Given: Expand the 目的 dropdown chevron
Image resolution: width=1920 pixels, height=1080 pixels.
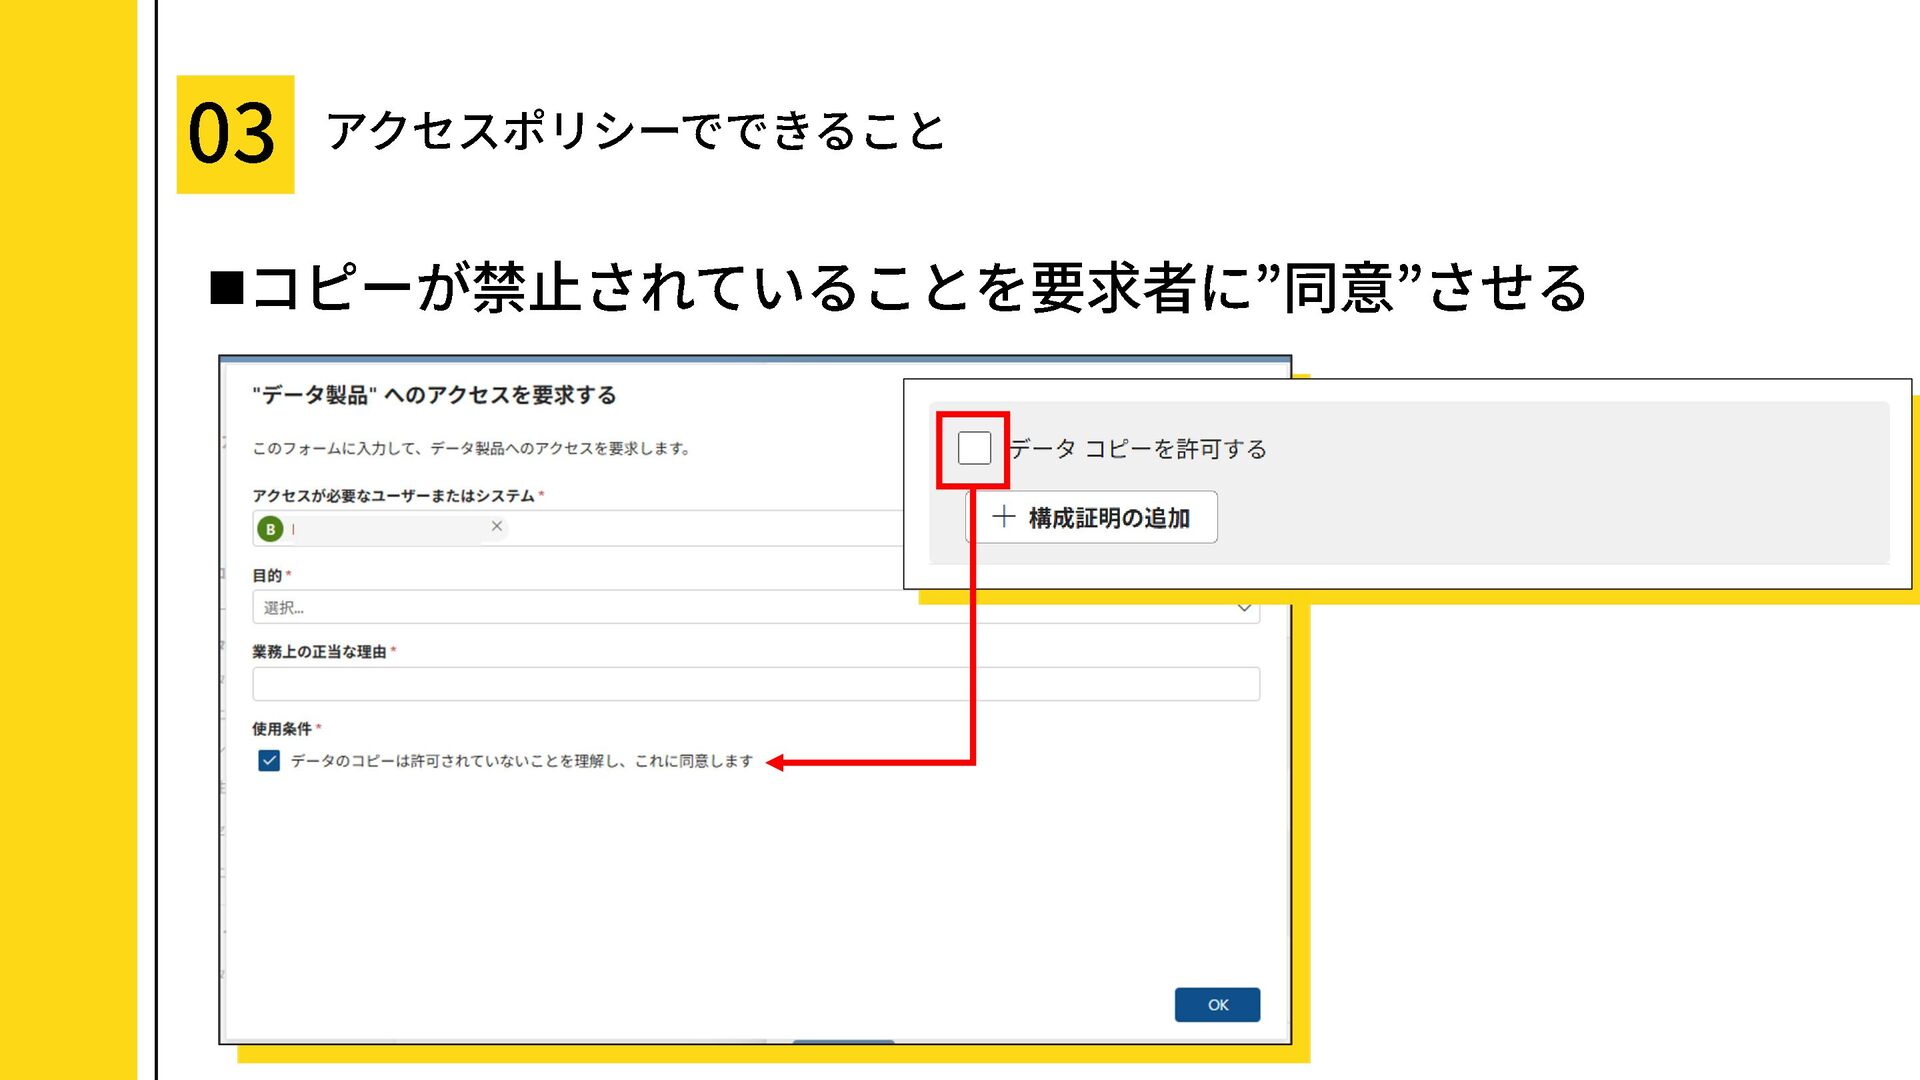Looking at the screenshot, I should pos(1243,607).
